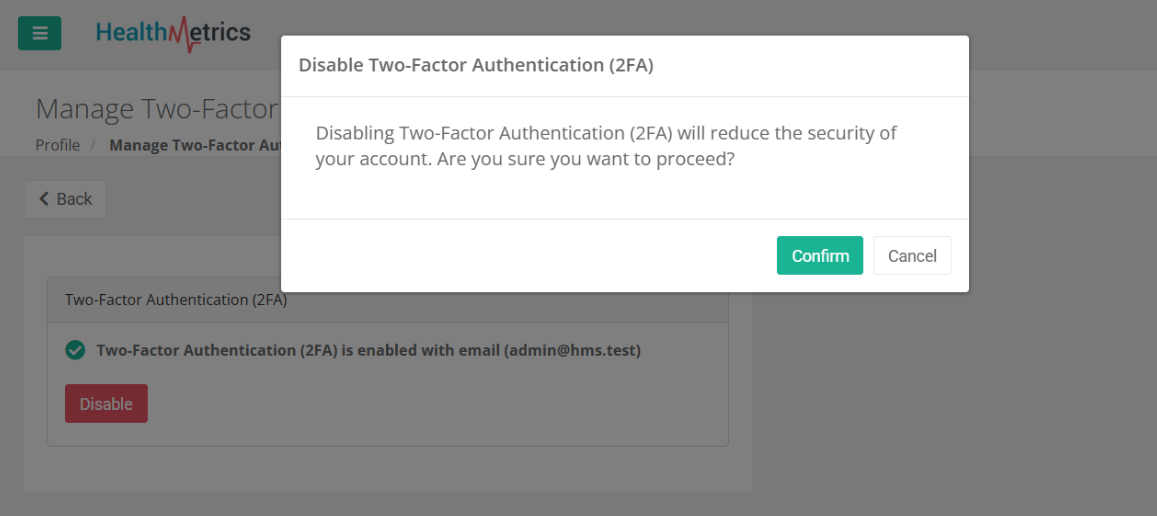
Task: Click the breadcrumb slash separator
Action: (93, 145)
